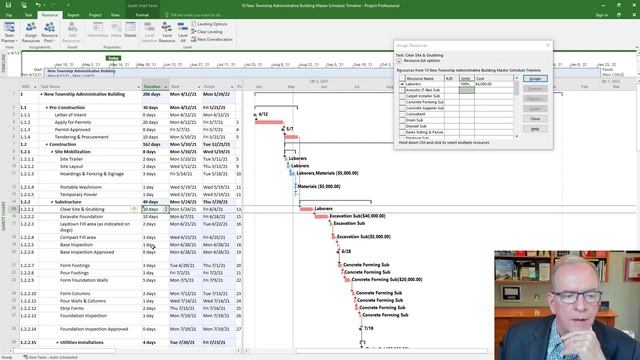Expand Resource list options in the dialog
640x360 pixels.
tap(399, 61)
